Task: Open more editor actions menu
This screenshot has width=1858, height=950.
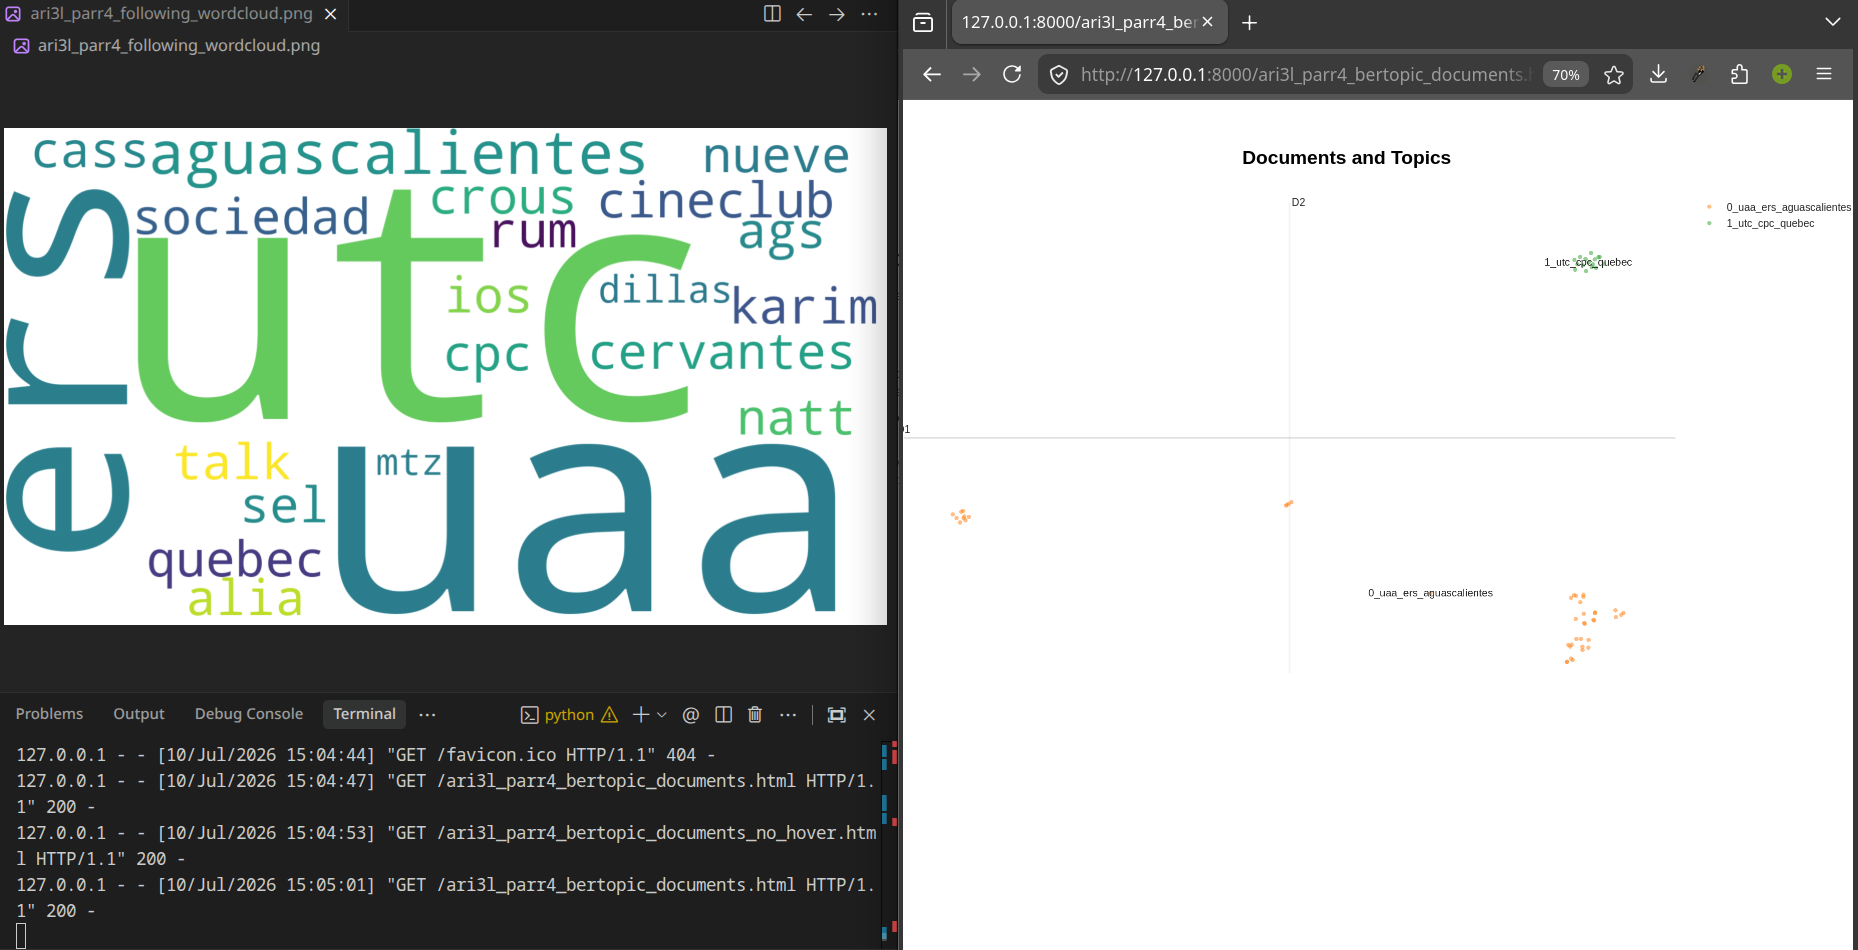Action: pos(869,14)
